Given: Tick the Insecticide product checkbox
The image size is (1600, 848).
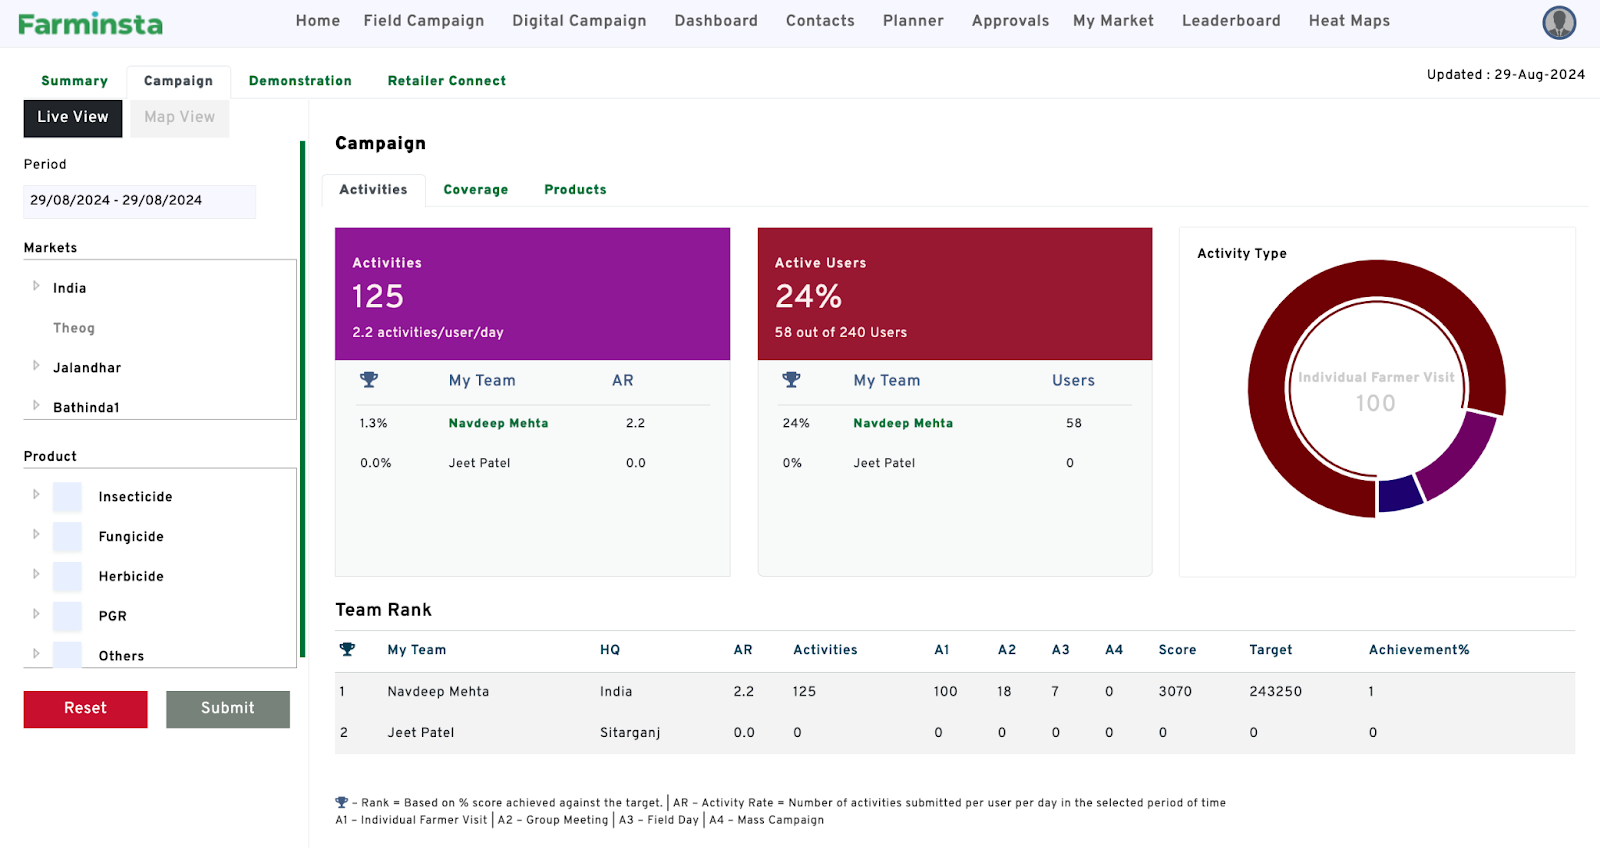Looking at the screenshot, I should [x=67, y=497].
